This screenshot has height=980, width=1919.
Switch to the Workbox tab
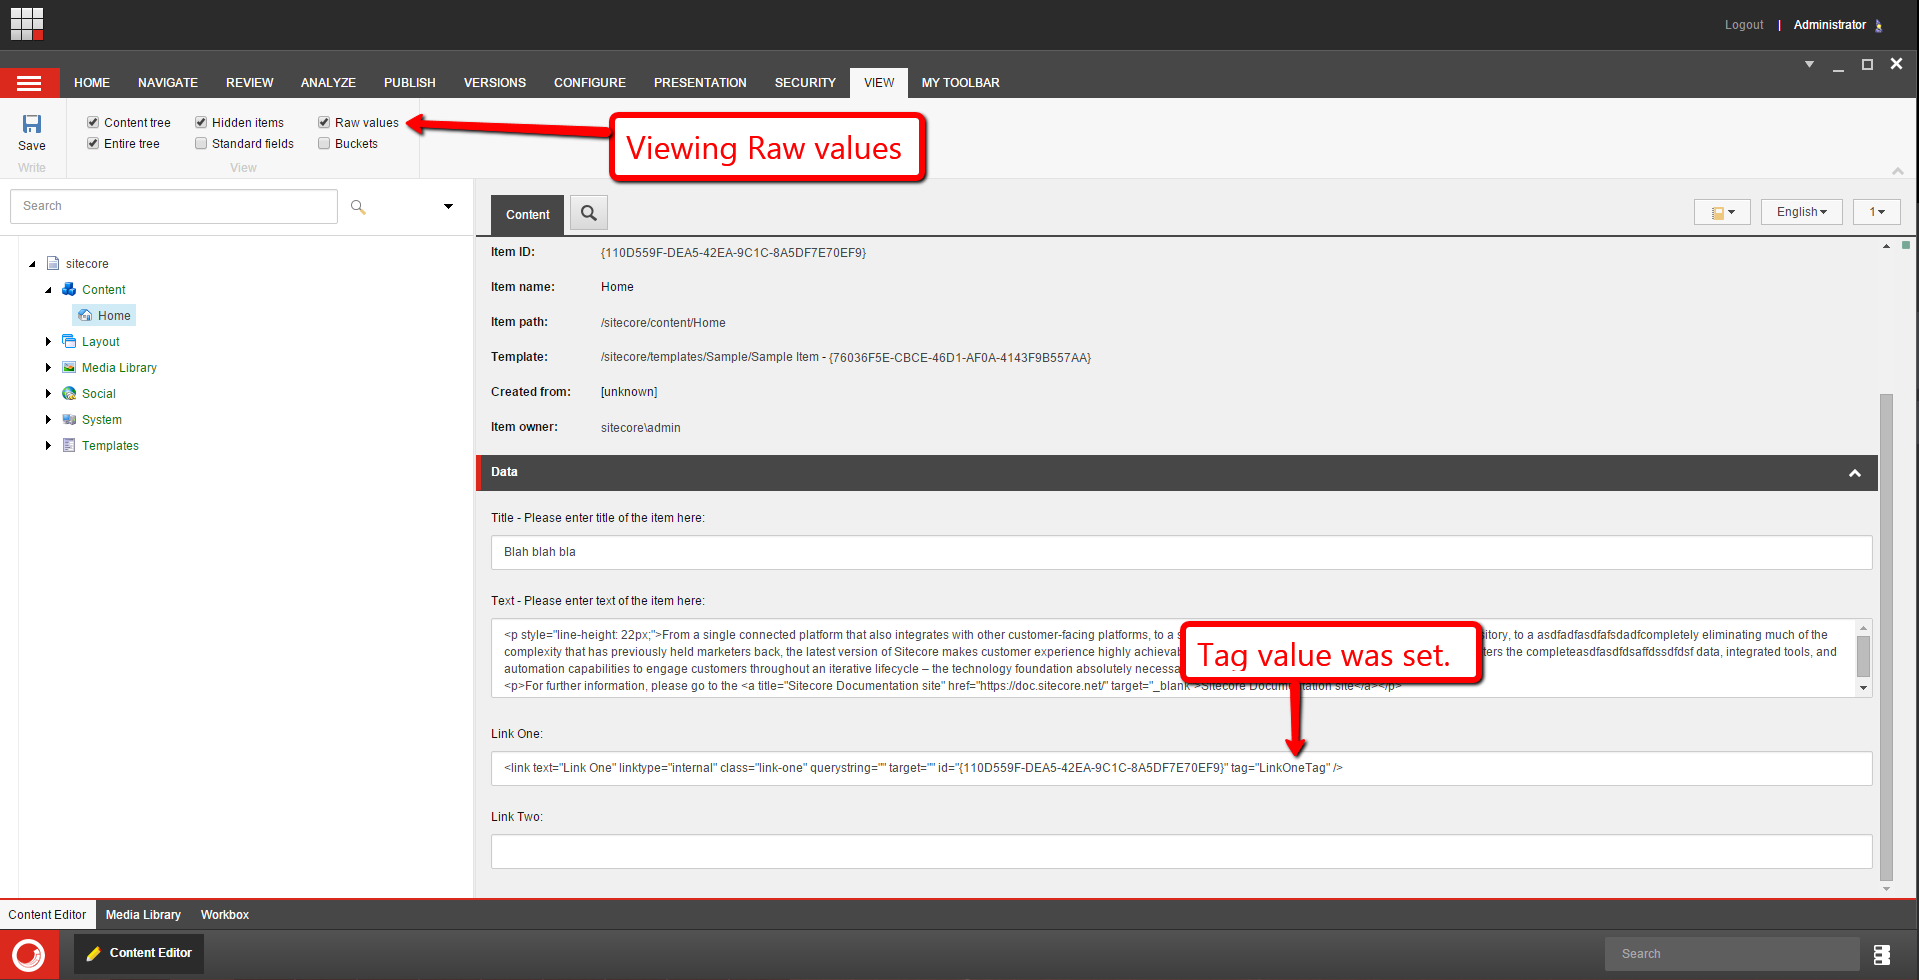224,915
